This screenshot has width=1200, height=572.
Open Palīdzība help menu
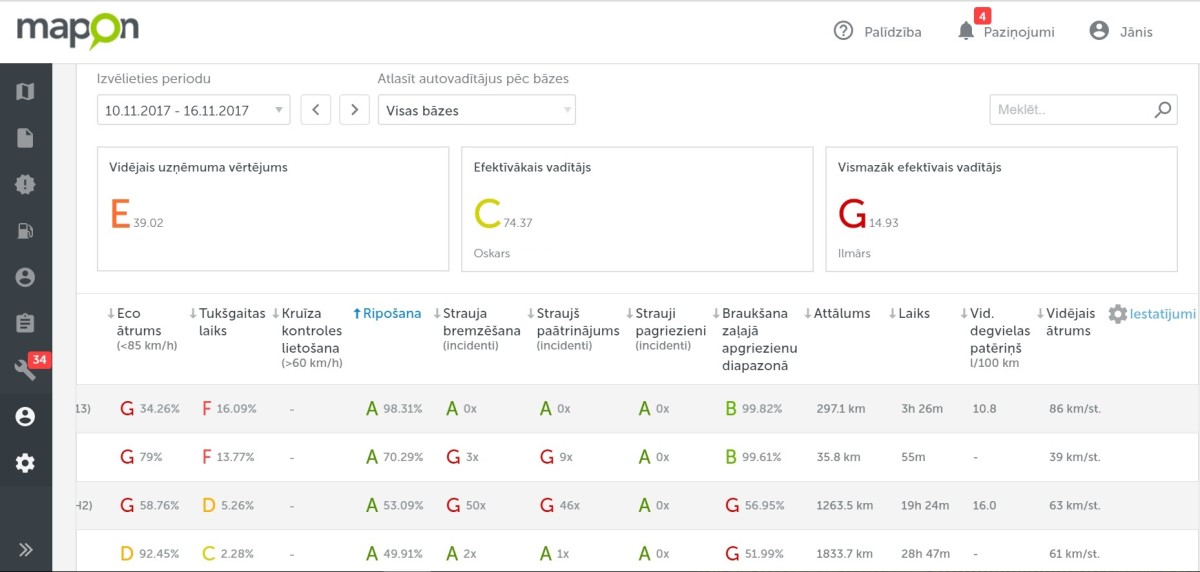coord(877,32)
